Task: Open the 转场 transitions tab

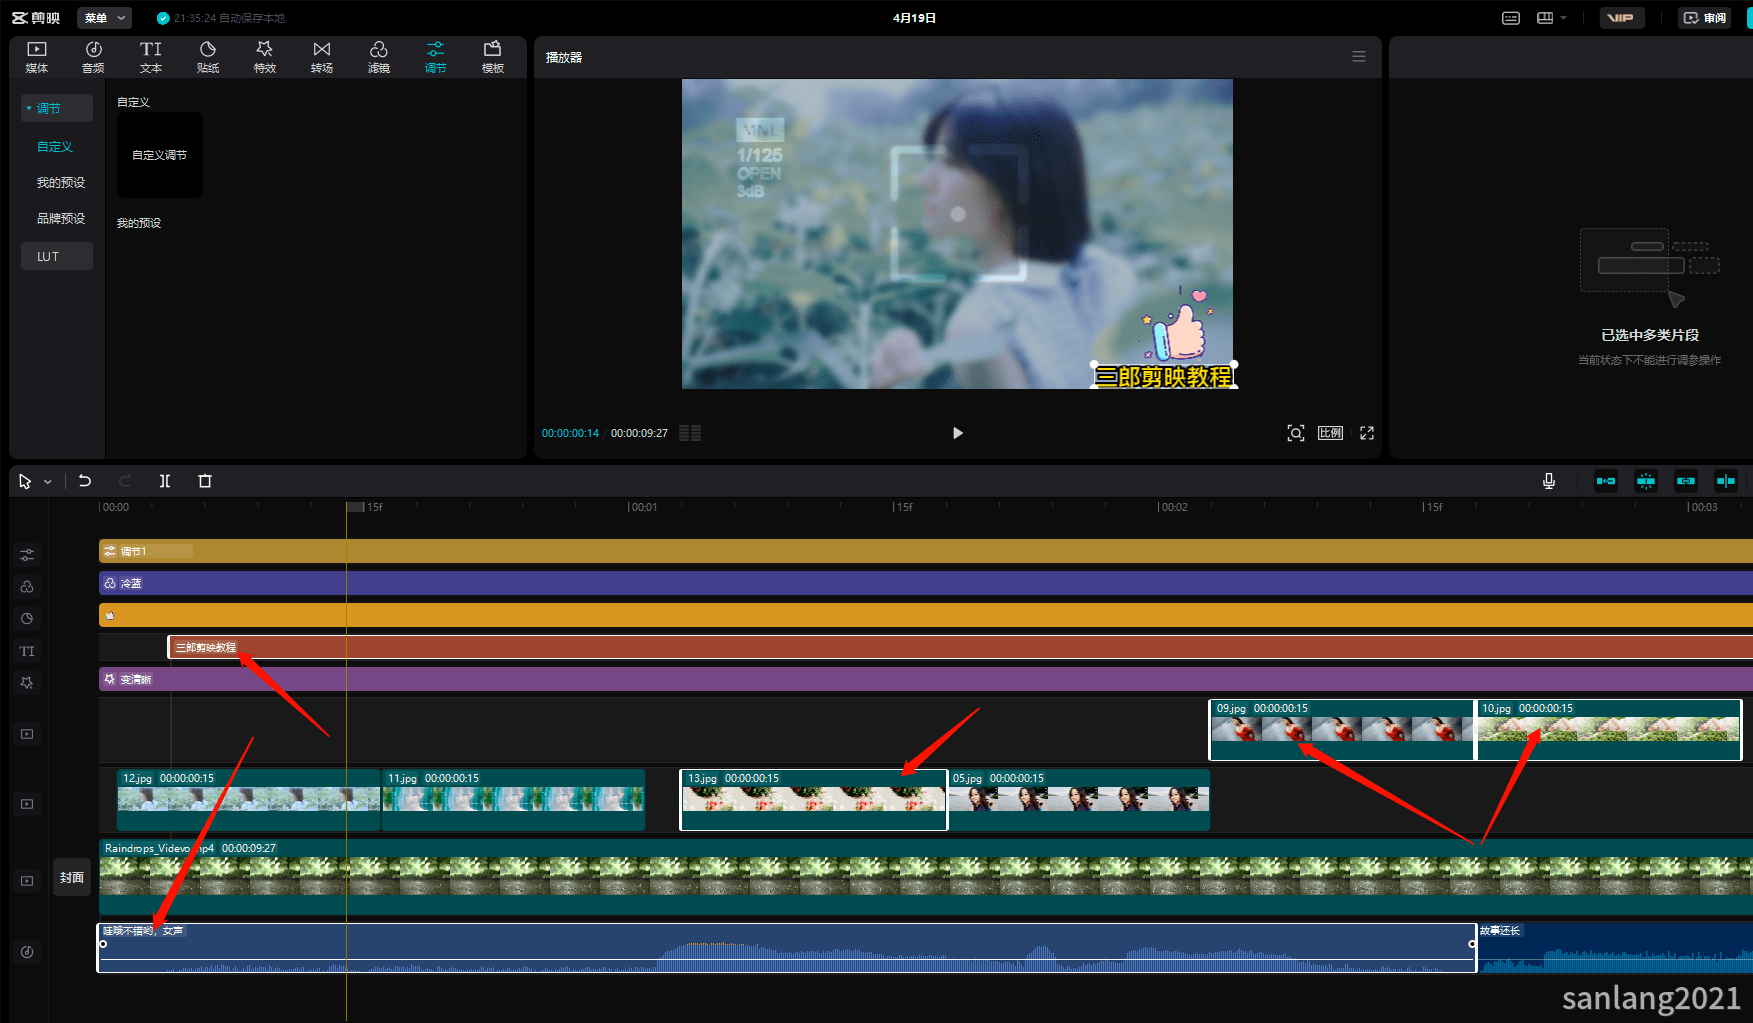Action: coord(322,57)
